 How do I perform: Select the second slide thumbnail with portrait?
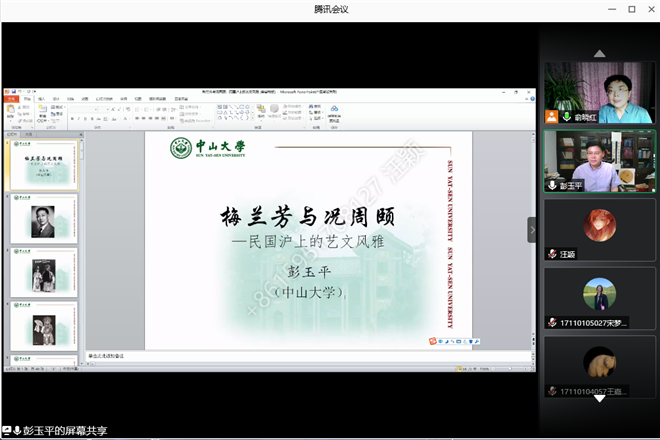42,219
